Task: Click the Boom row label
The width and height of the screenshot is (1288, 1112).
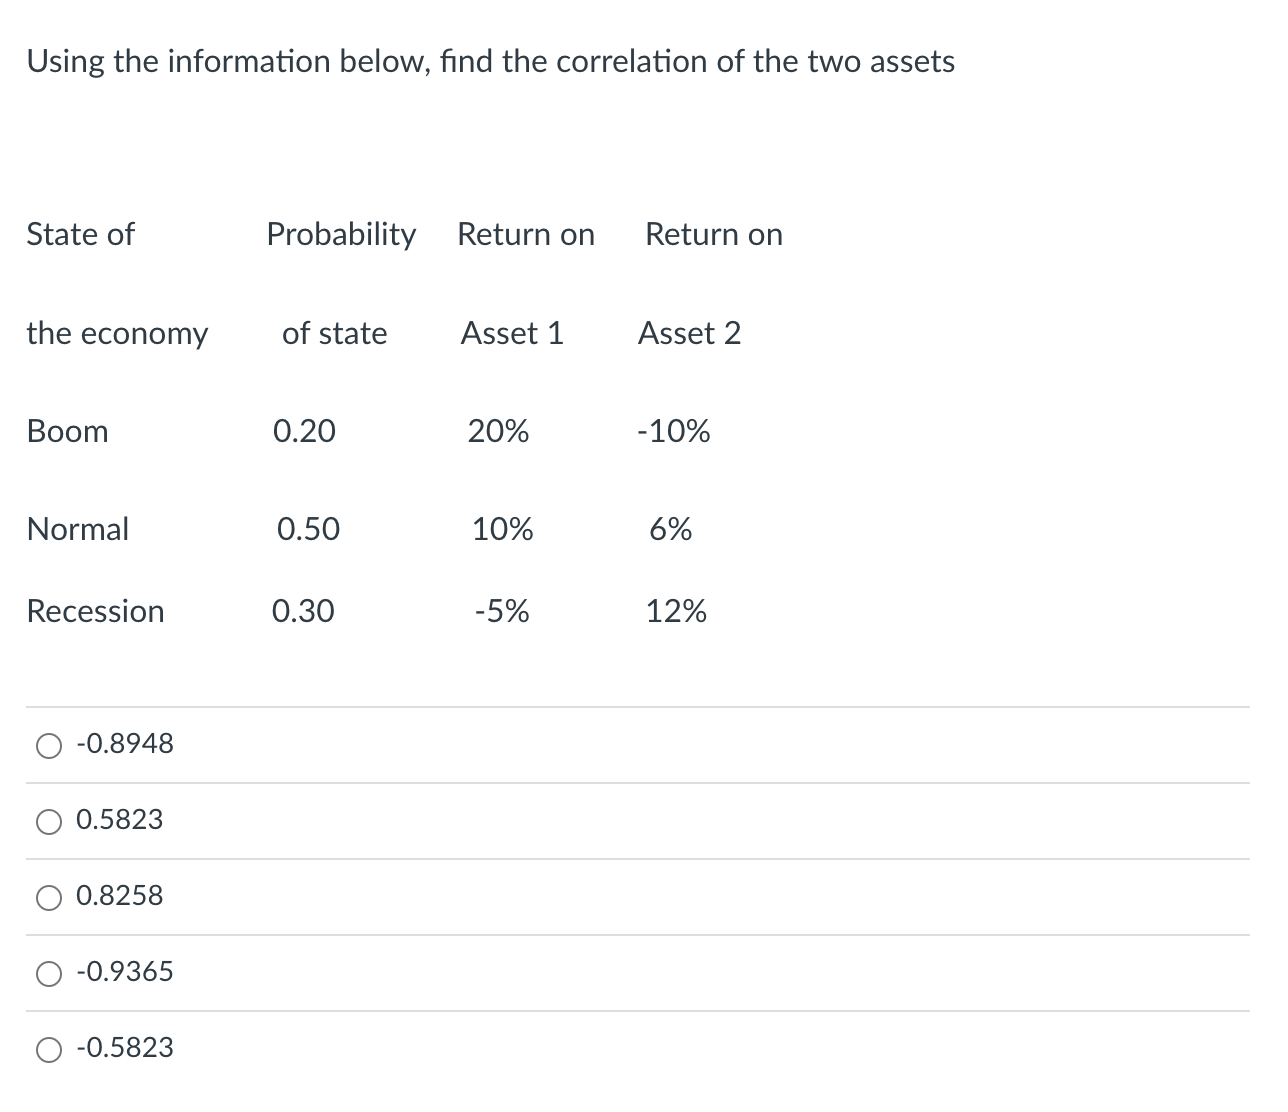Action: point(68,432)
